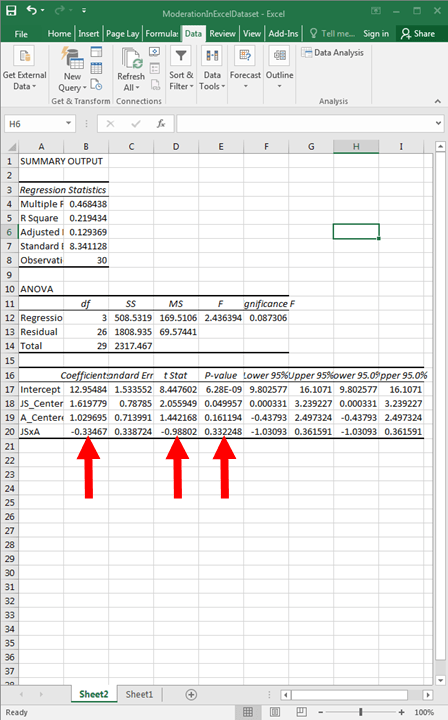
Task: Switch to Page Break Preview icon
Action: pyautogui.click(x=302, y=712)
